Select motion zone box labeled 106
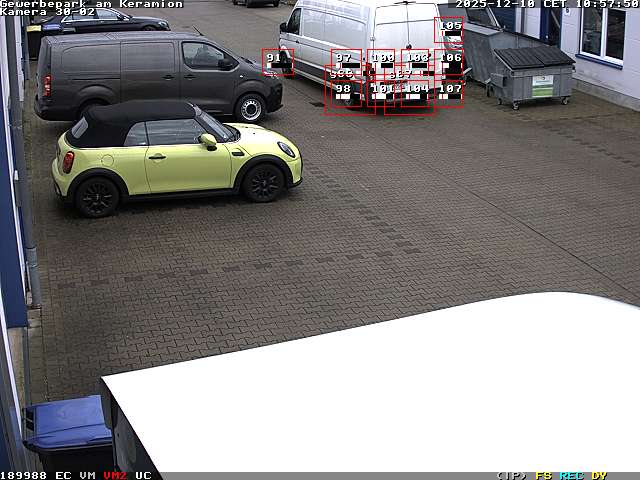The height and width of the screenshot is (480, 640). point(450,62)
